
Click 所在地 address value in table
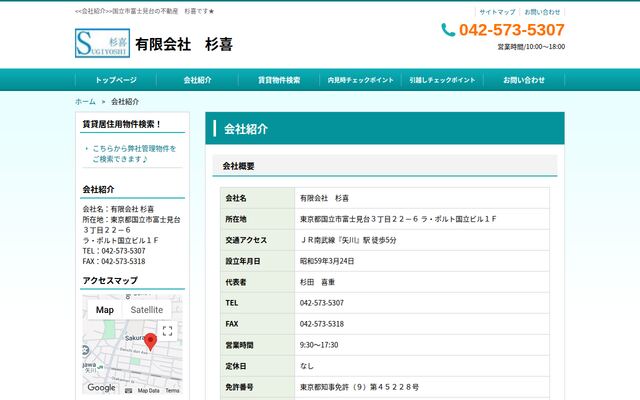pyautogui.click(x=398, y=219)
